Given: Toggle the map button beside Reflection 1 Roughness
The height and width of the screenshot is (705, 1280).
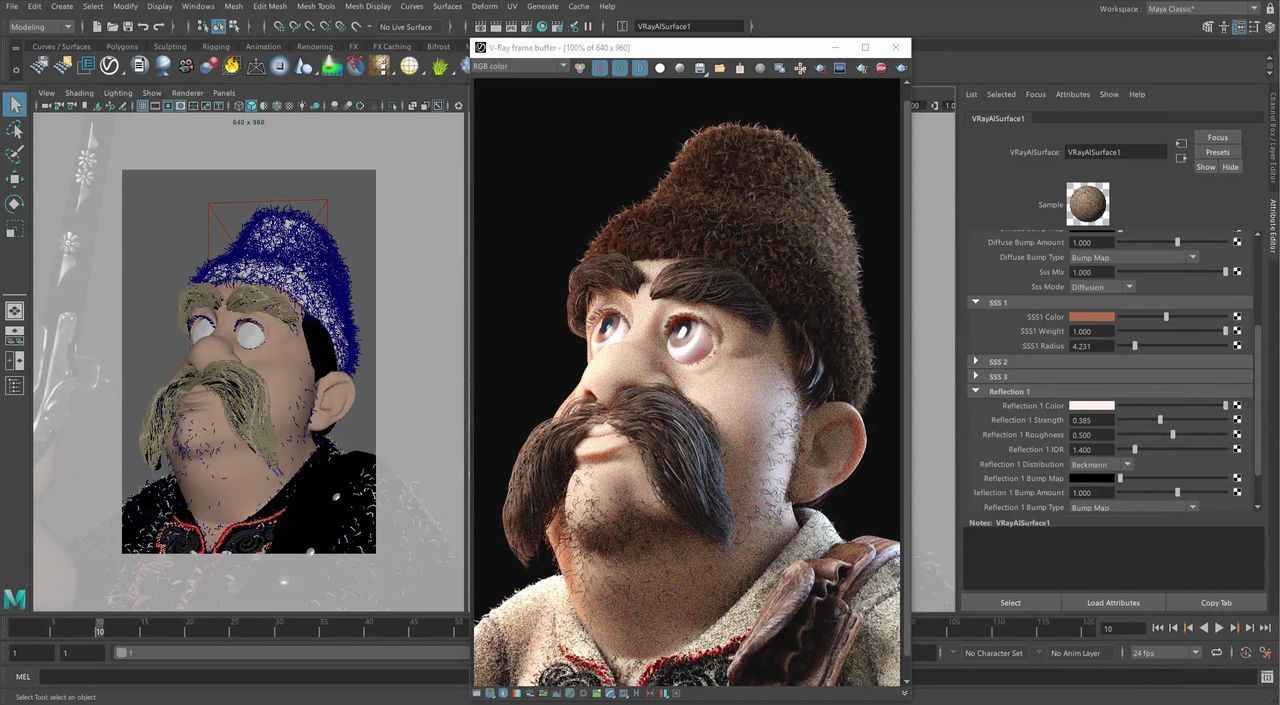Looking at the screenshot, I should coord(1237,435).
